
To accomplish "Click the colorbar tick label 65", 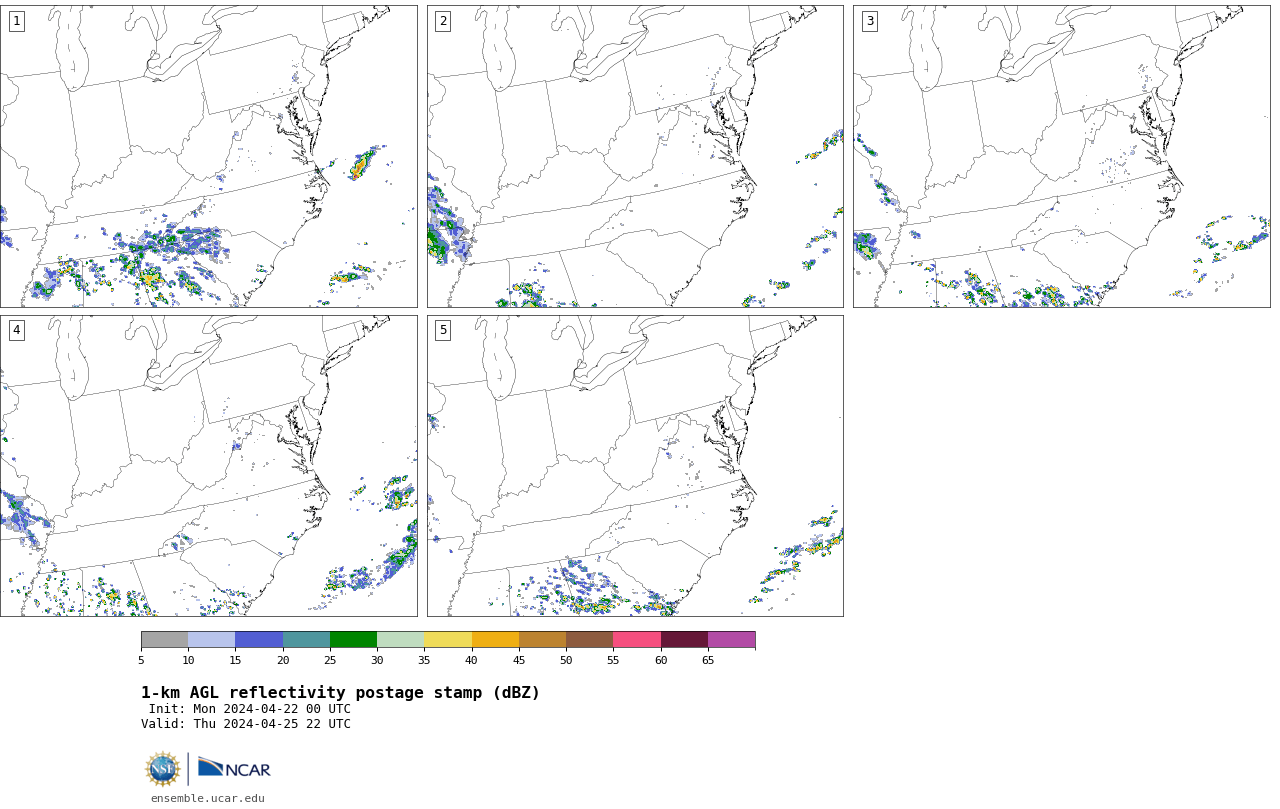I will 708,660.
